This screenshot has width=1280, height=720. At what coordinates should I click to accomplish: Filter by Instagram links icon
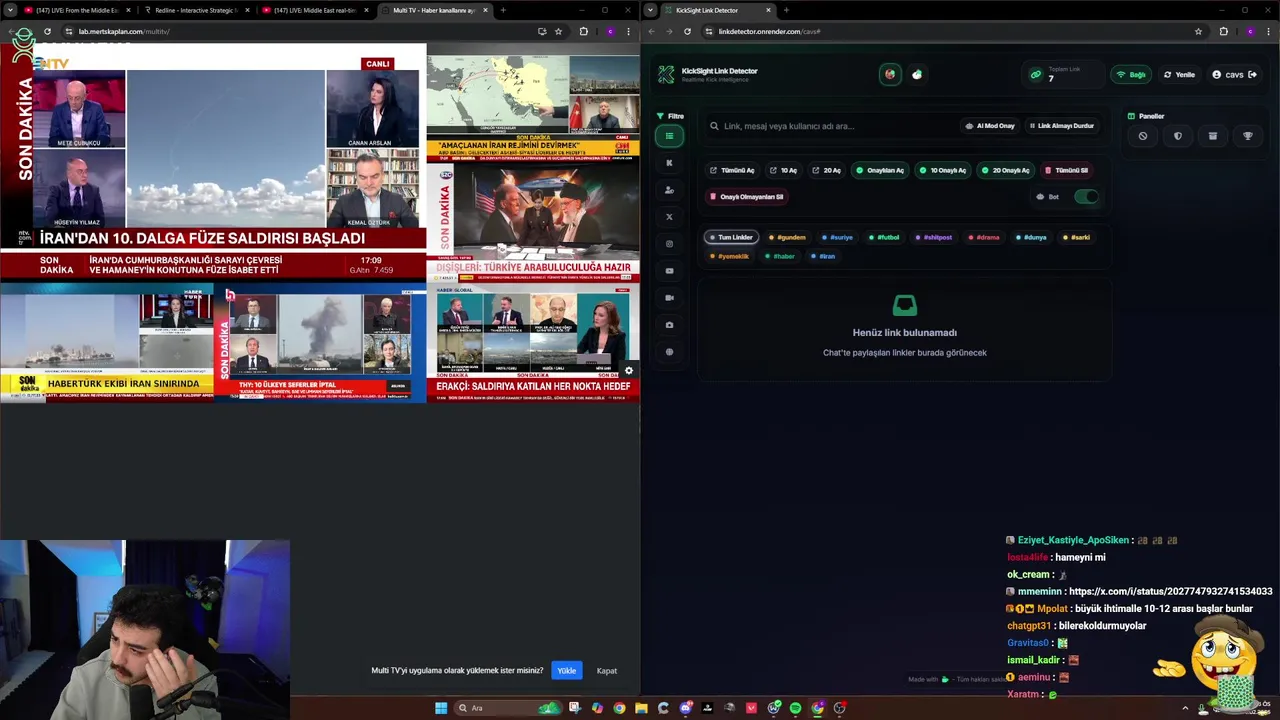(669, 244)
